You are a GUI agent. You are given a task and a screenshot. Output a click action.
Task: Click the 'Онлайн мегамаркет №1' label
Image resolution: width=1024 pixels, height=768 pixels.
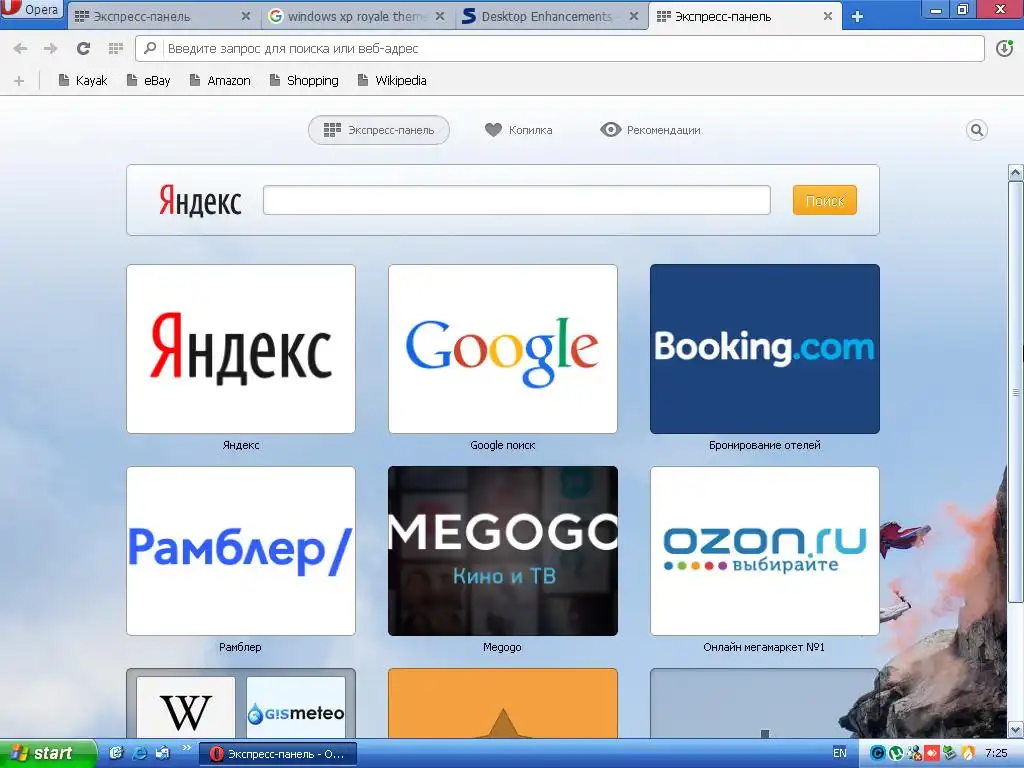[x=764, y=647]
